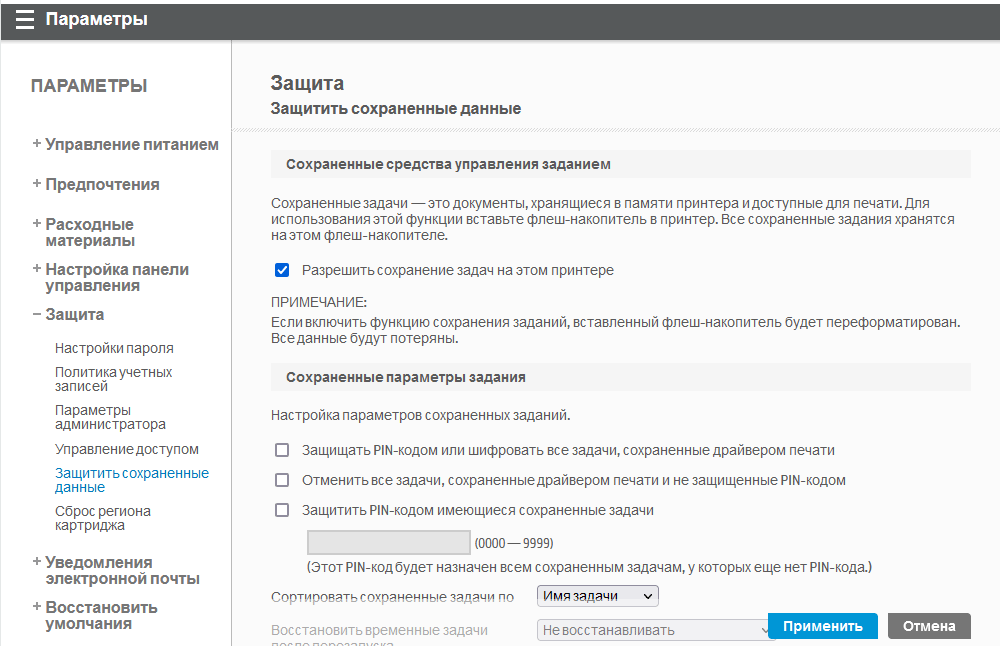Select Управление доступом menu item
Image resolution: width=1000 pixels, height=646 pixels.
pos(127,449)
